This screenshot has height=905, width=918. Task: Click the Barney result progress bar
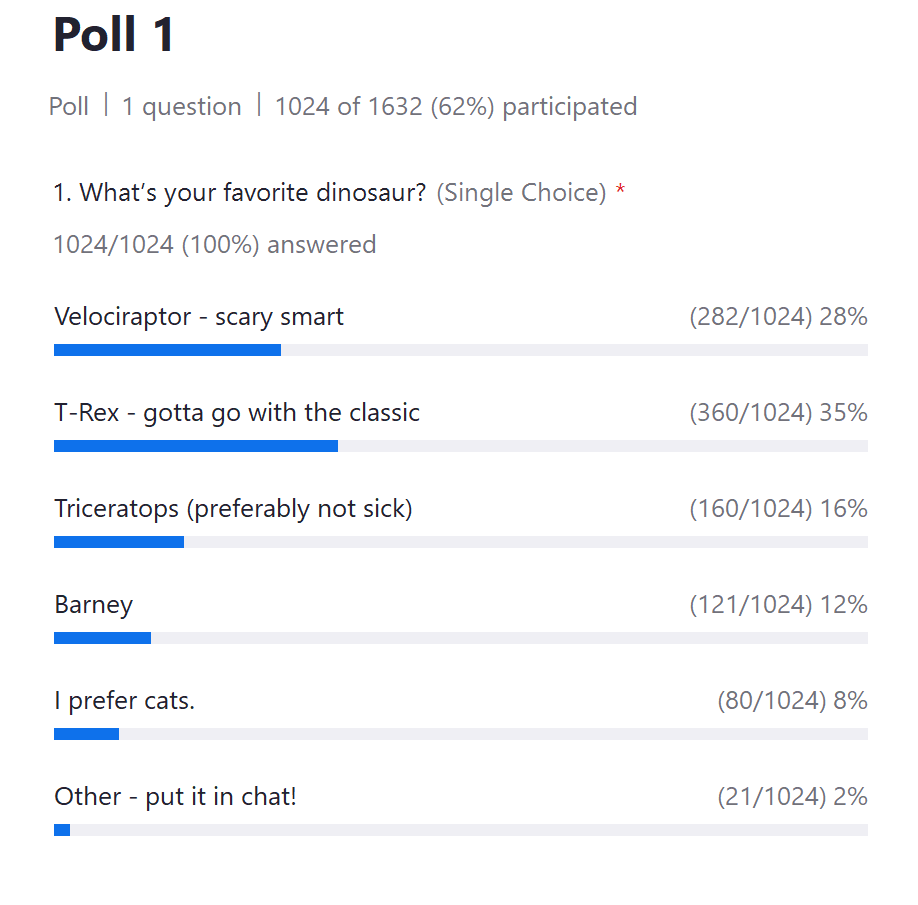tap(460, 638)
